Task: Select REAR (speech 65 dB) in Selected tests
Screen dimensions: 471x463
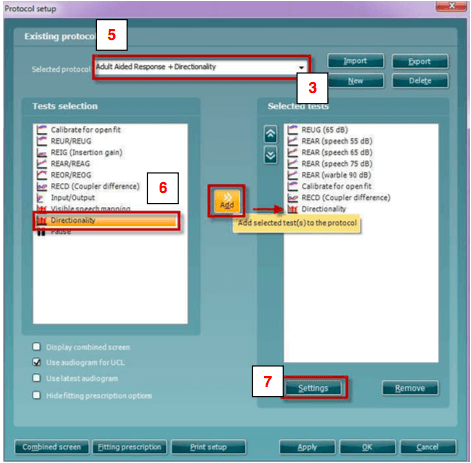Action: tap(337, 152)
